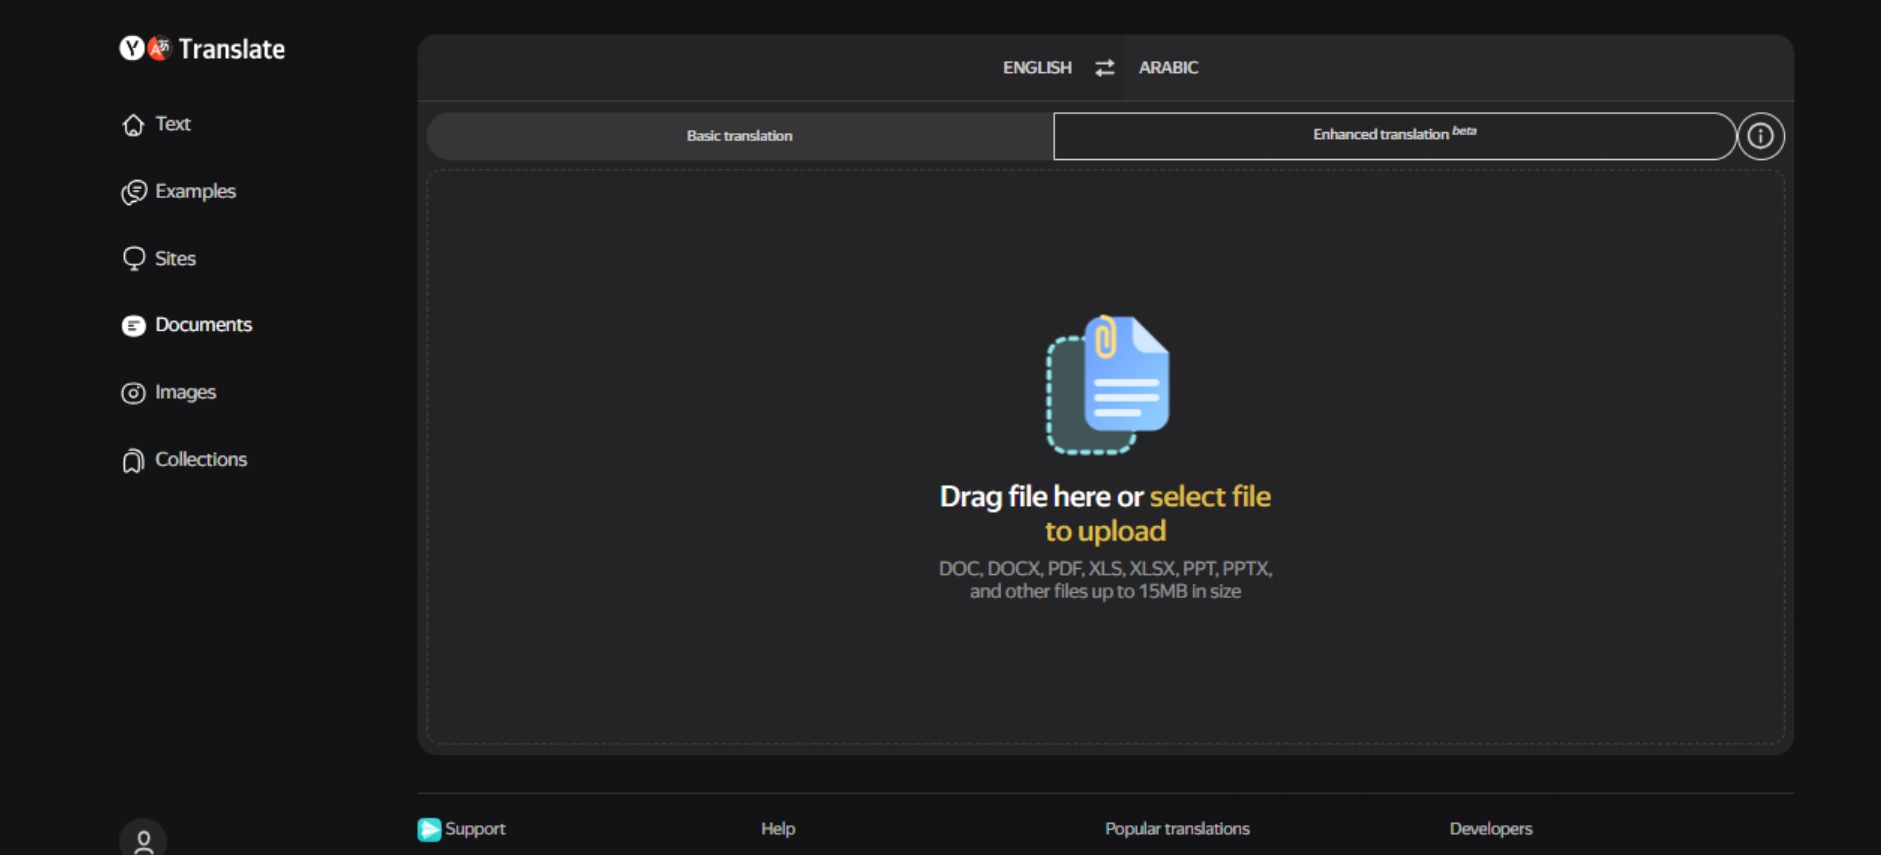Swap languages with the arrows icon
The height and width of the screenshot is (855, 1881).
click(x=1104, y=68)
